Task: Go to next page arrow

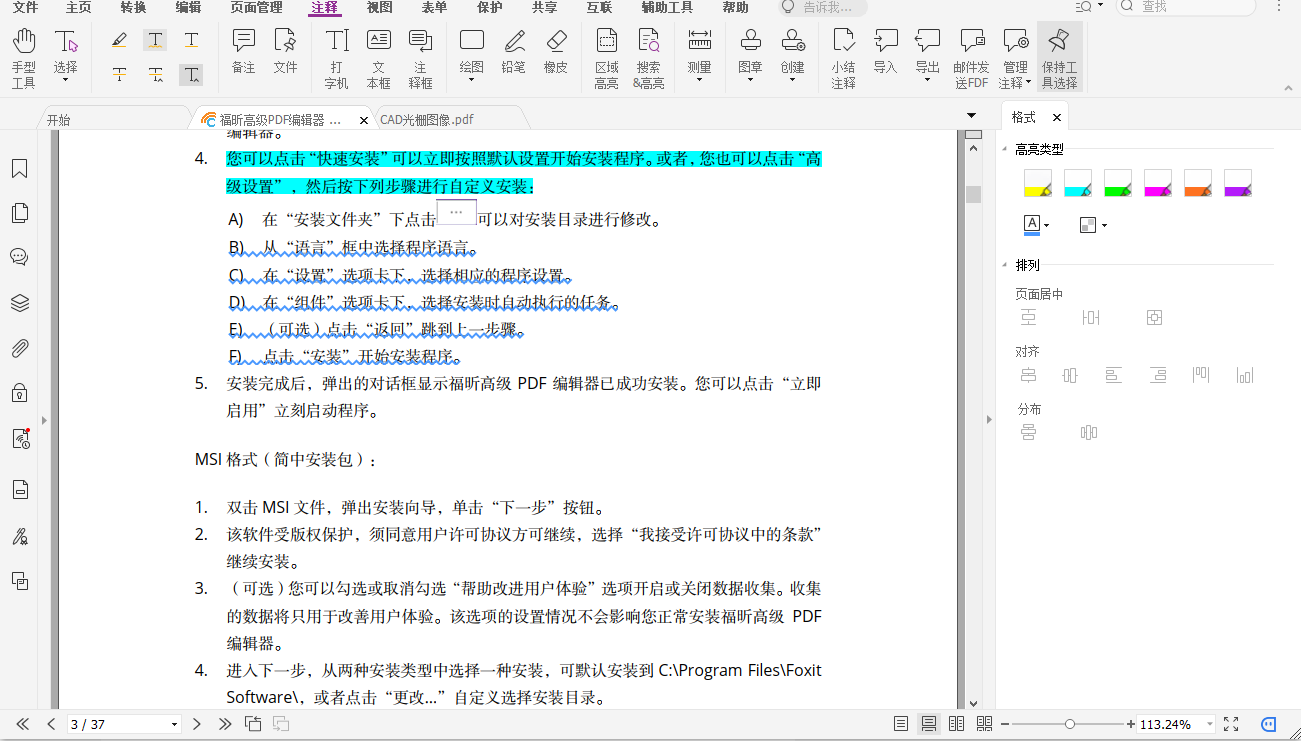Action: 197,724
